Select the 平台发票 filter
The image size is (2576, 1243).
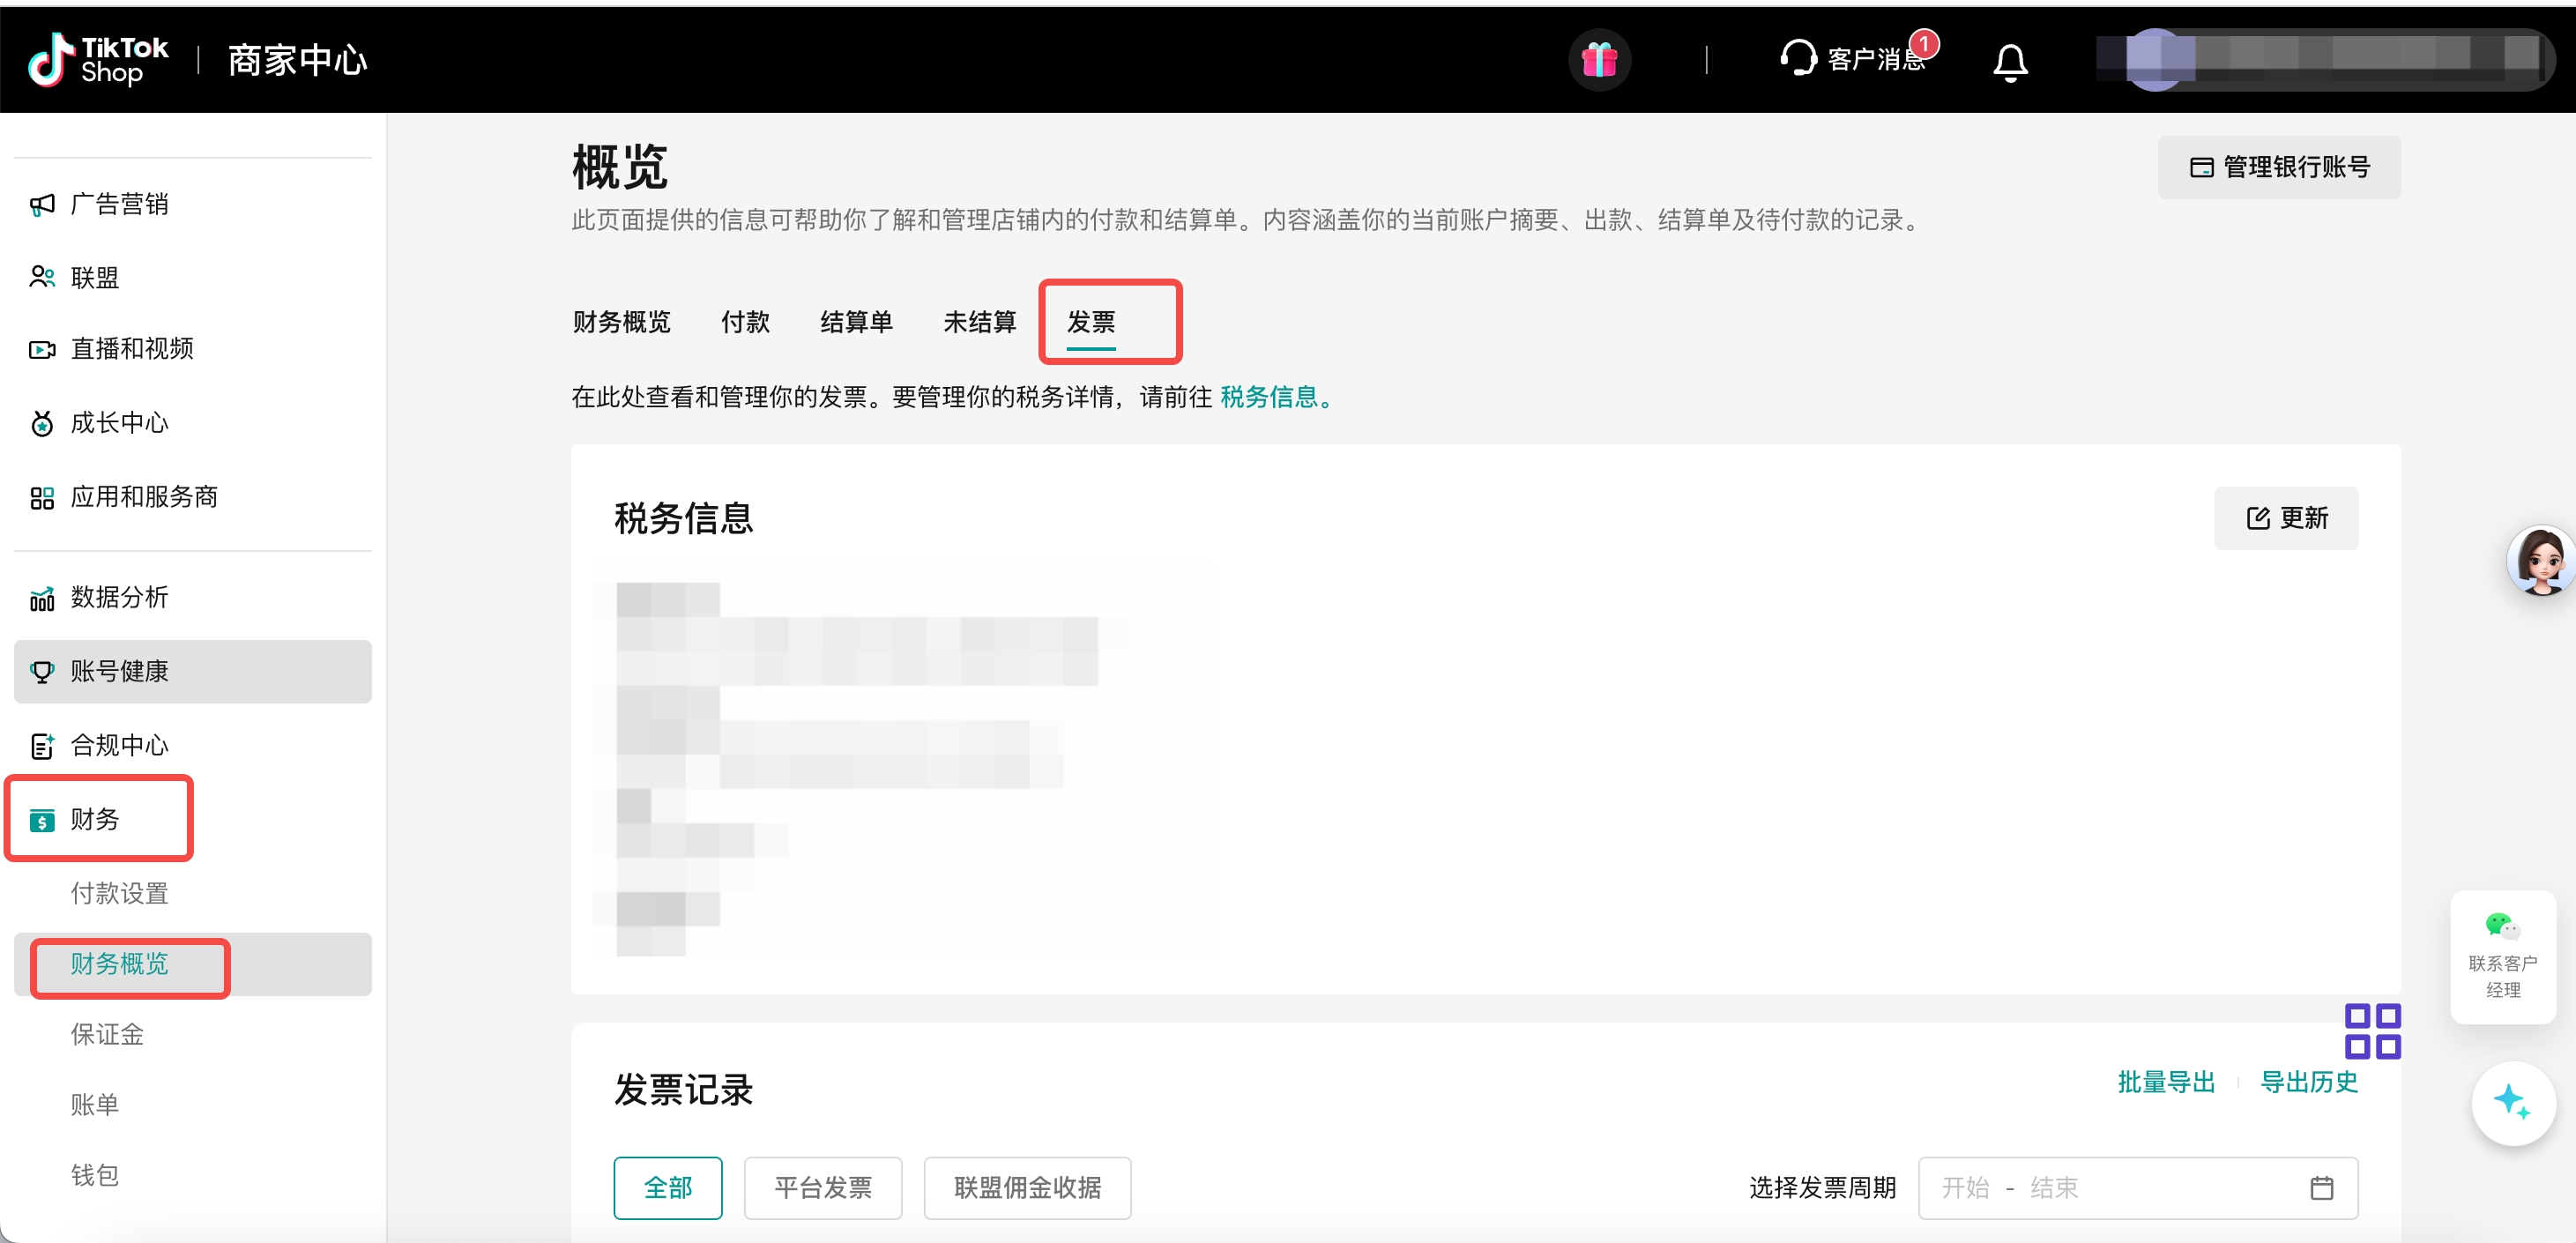click(x=822, y=1187)
